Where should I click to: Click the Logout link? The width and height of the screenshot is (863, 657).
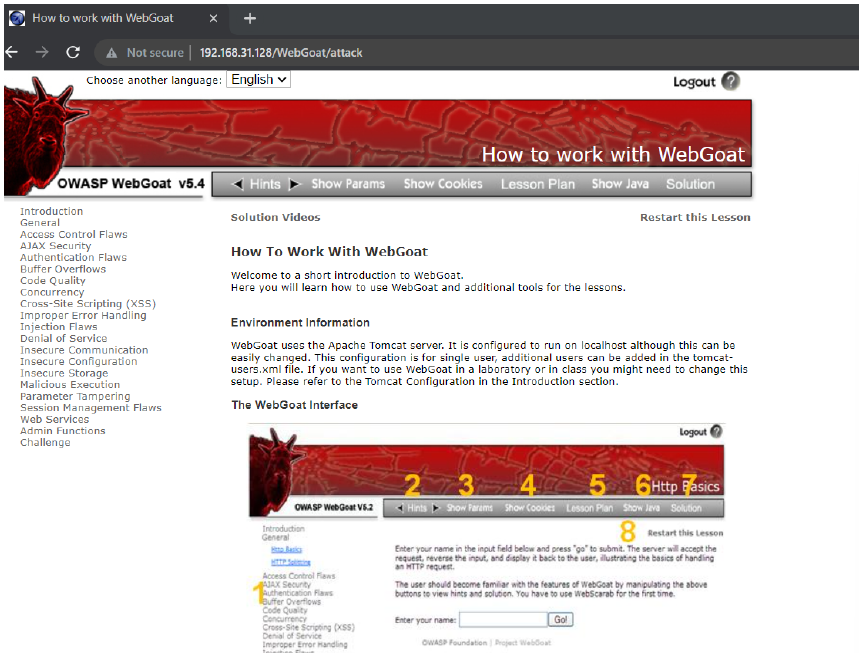coord(694,82)
